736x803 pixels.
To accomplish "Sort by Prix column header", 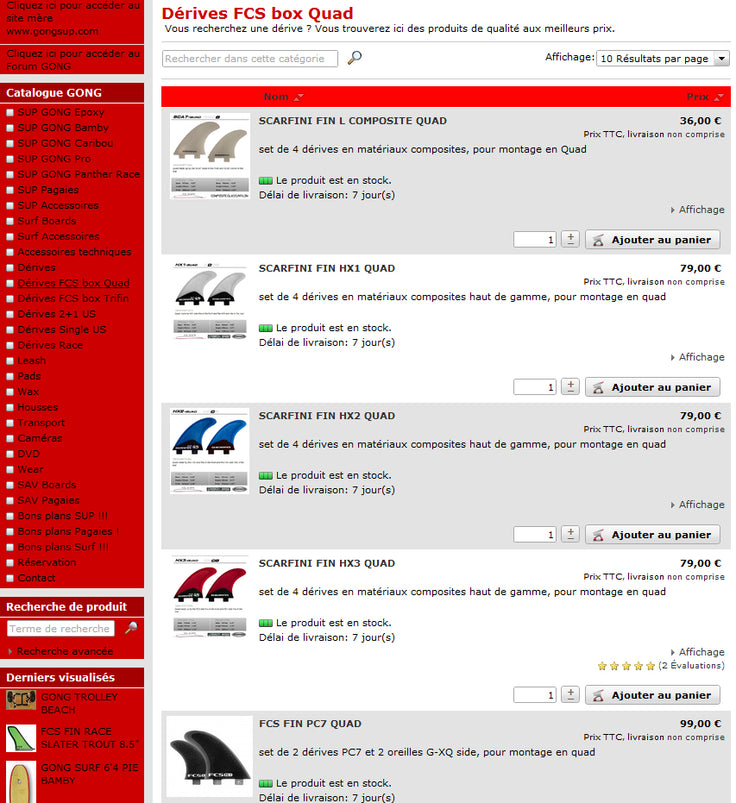I will click(x=698, y=97).
